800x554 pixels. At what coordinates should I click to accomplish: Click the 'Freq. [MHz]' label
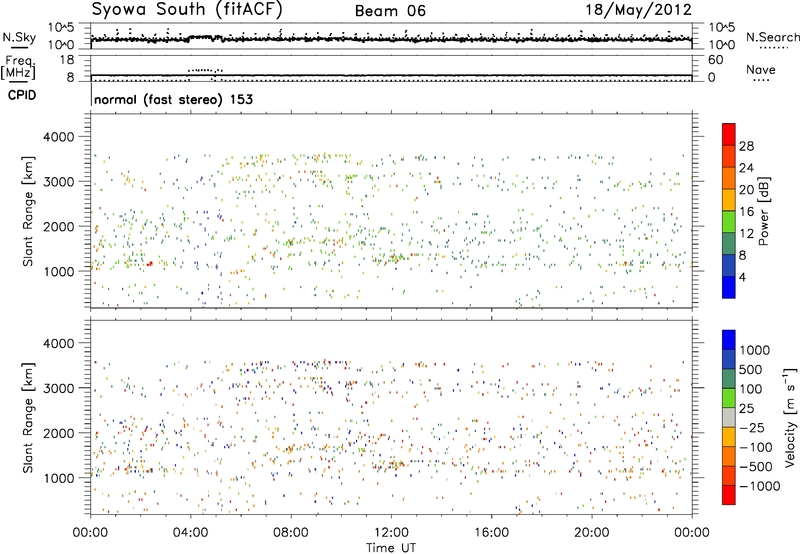click(18, 67)
